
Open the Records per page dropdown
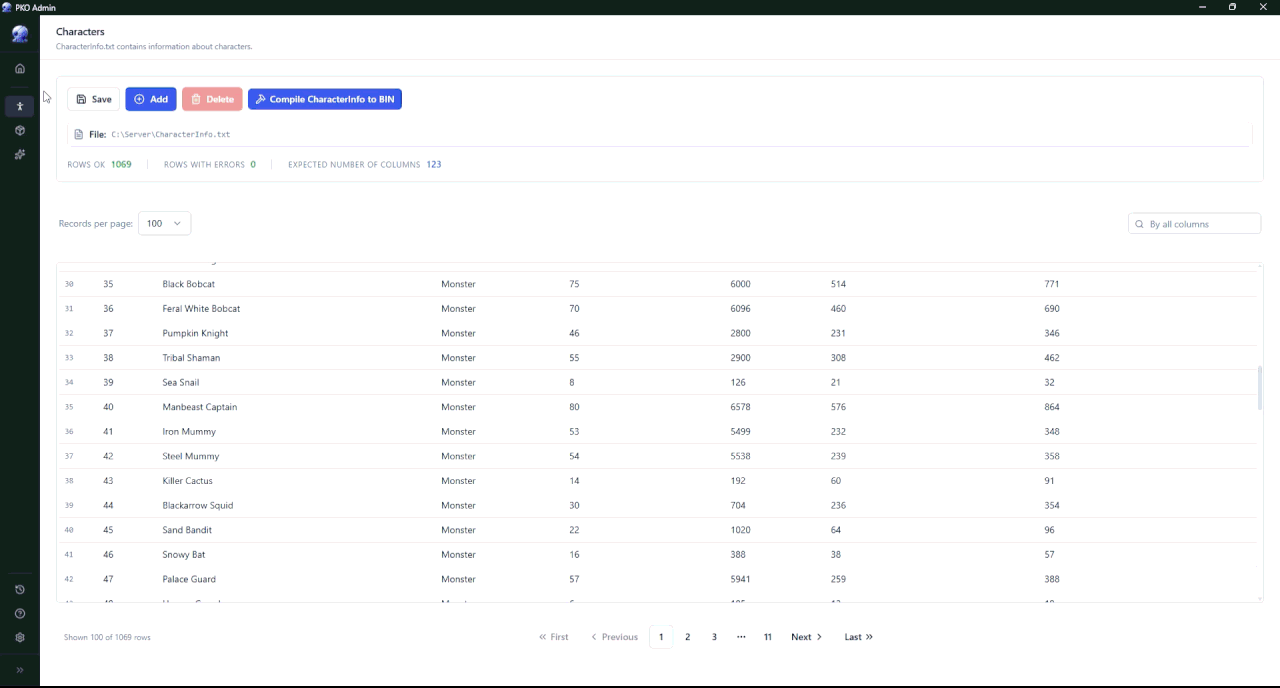pos(165,224)
